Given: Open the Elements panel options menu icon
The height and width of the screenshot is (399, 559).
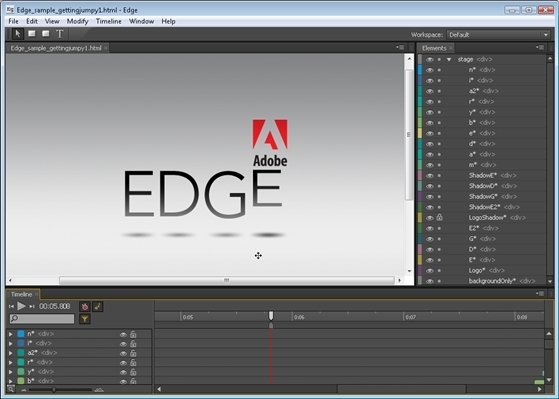Looking at the screenshot, I should pos(540,47).
